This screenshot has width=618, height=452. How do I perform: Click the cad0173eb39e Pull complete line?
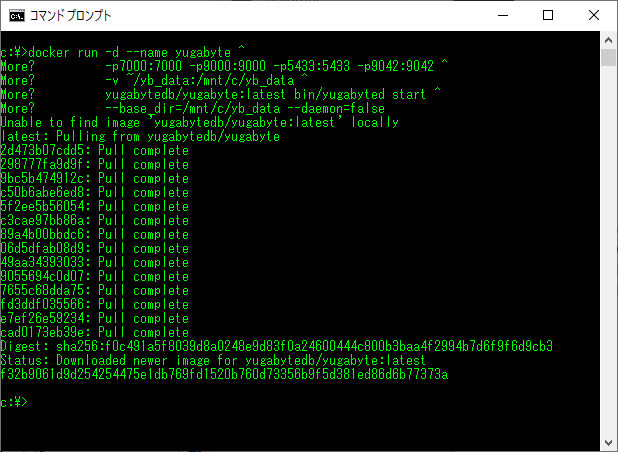coord(95,332)
